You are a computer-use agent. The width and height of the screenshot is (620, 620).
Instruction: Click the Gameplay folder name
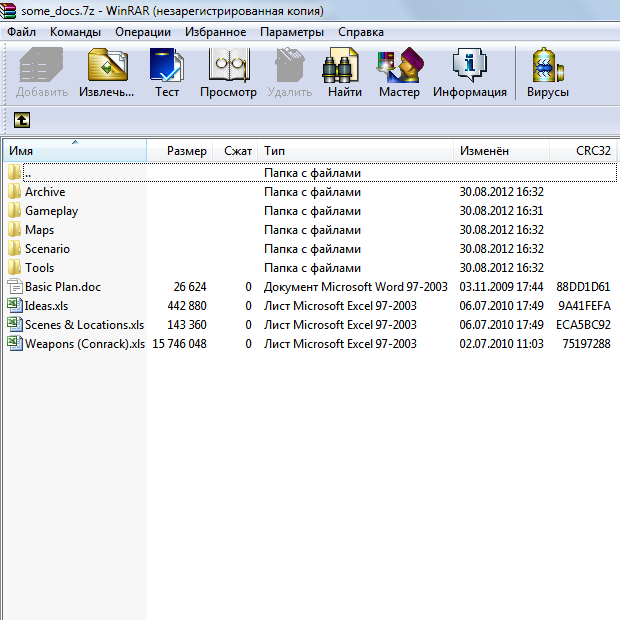[51, 211]
